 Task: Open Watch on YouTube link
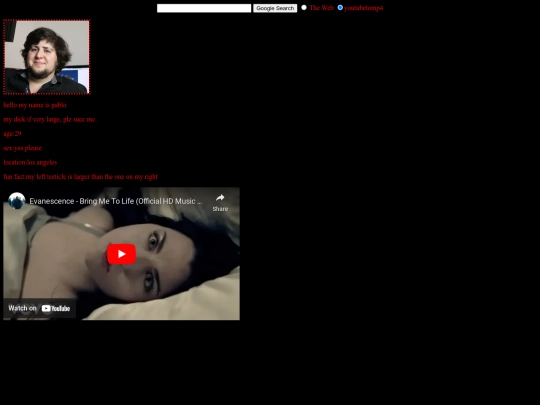[x=39, y=308]
